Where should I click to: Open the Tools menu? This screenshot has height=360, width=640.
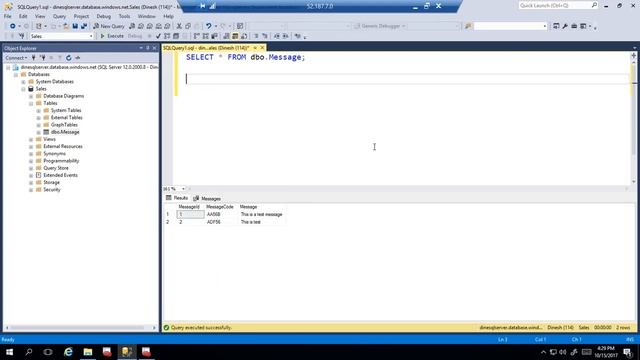[124, 16]
